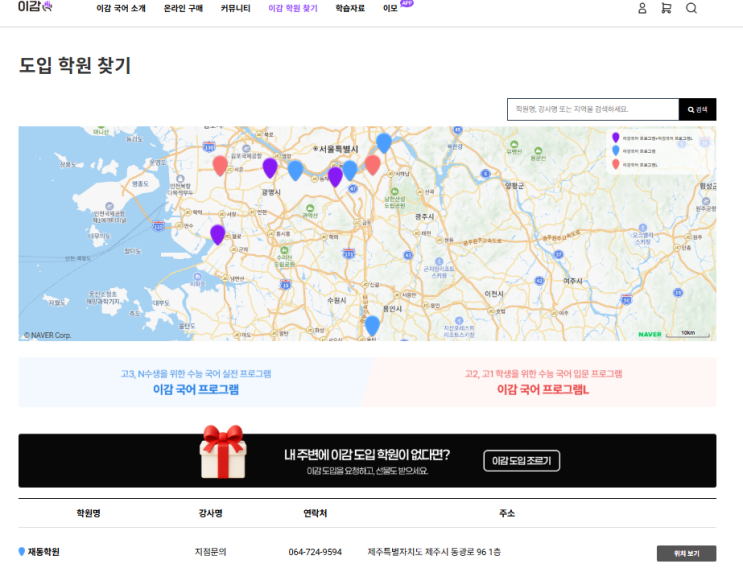This screenshot has height=568, width=743.
Task: Click the address 제주특별자치도 제주시 동광로 96 1층
Action: coord(434,552)
